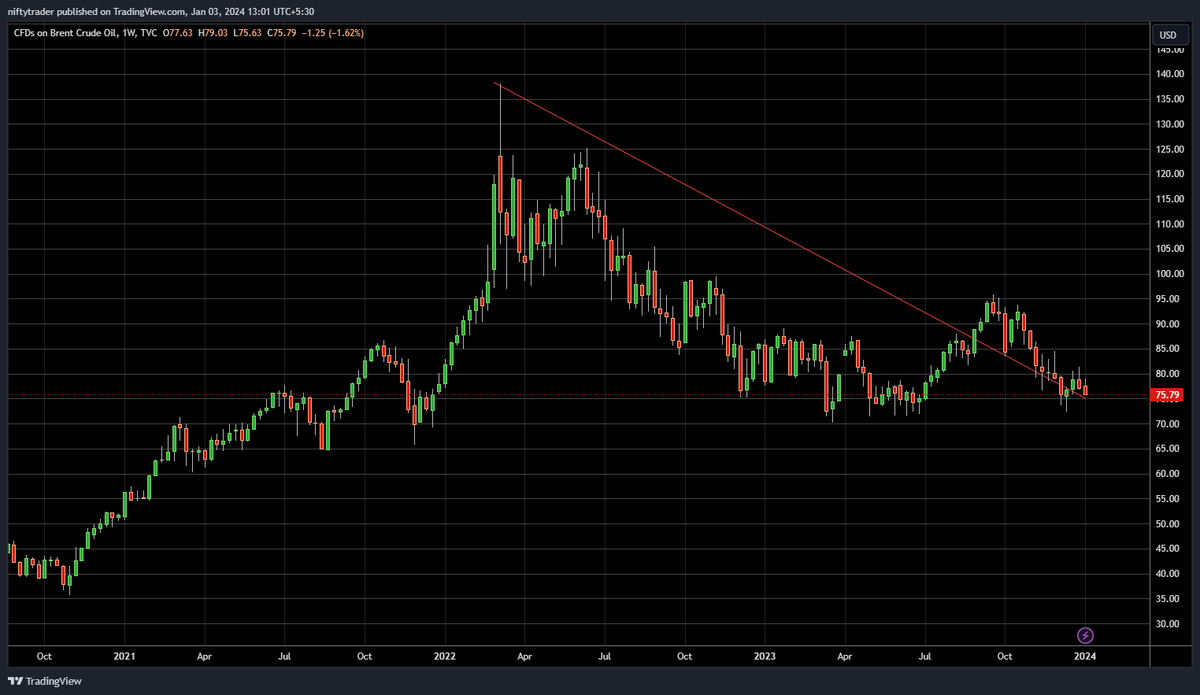
Task: Click the 125.00 price axis label
Action: [x=1168, y=149]
